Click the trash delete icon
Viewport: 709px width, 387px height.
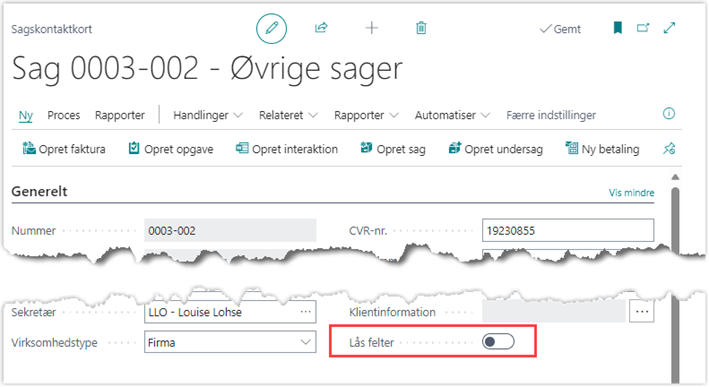click(421, 28)
